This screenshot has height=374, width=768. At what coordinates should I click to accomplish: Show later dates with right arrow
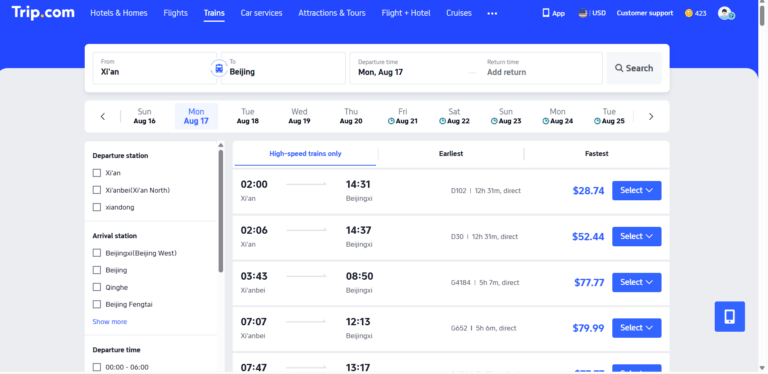pos(651,117)
